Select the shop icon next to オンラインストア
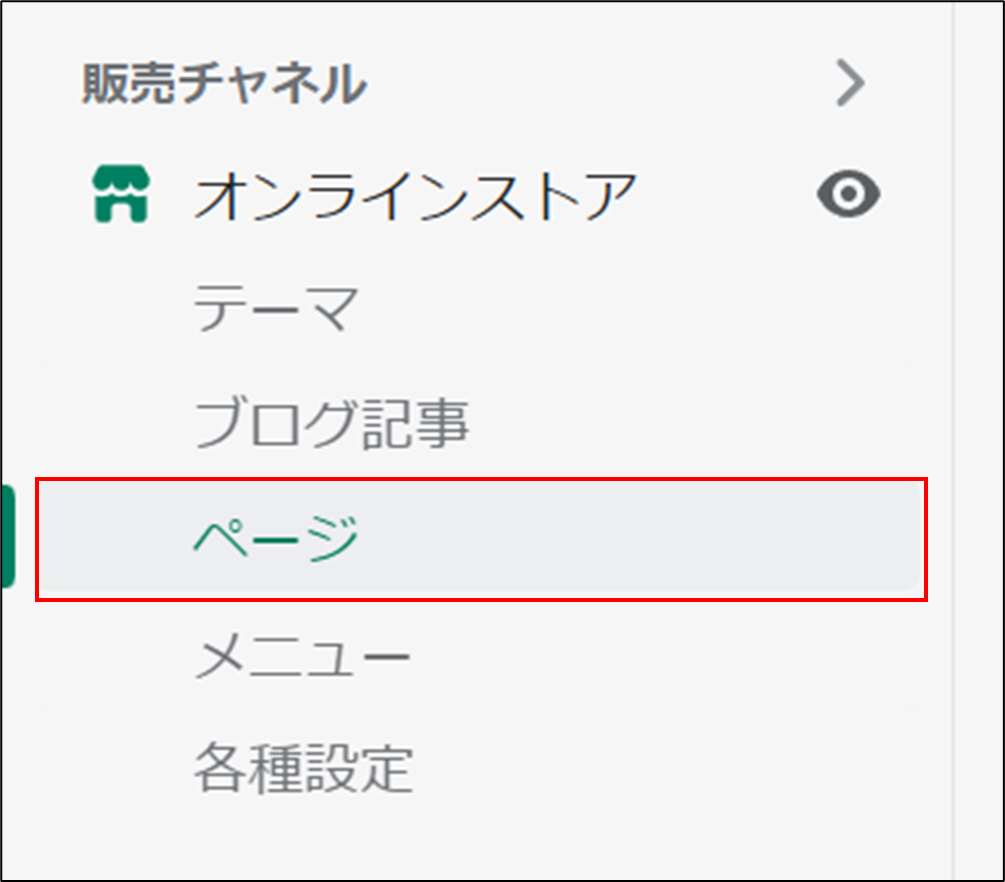Viewport: 1005px width, 882px height. tap(121, 194)
